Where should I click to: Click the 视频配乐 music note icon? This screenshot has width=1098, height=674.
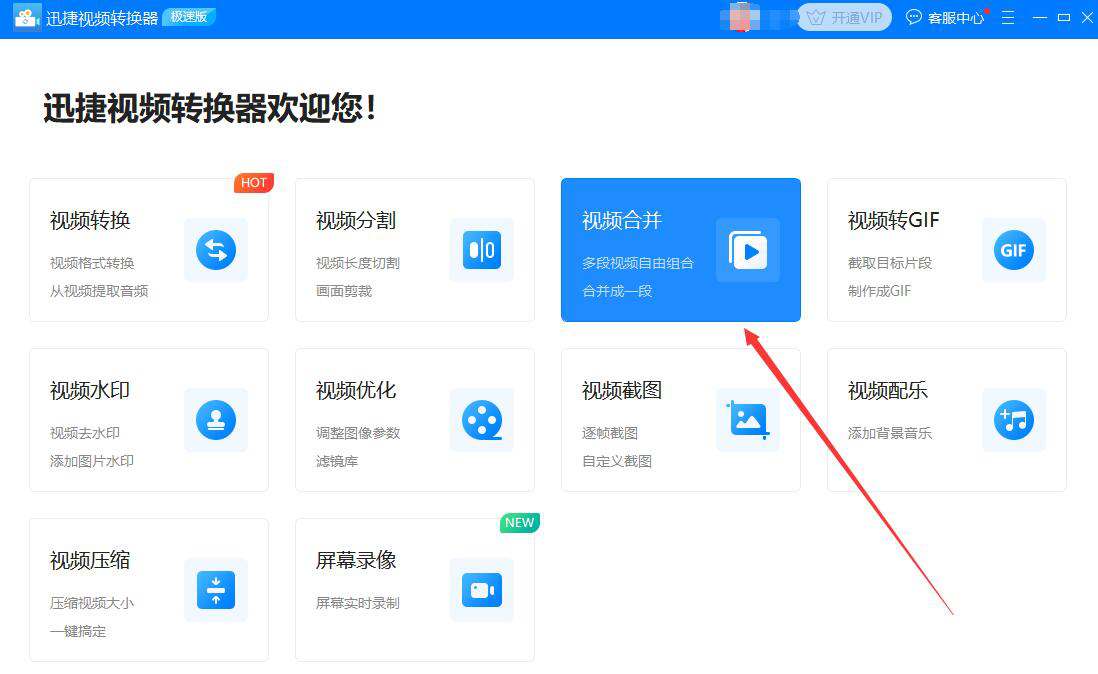1013,420
